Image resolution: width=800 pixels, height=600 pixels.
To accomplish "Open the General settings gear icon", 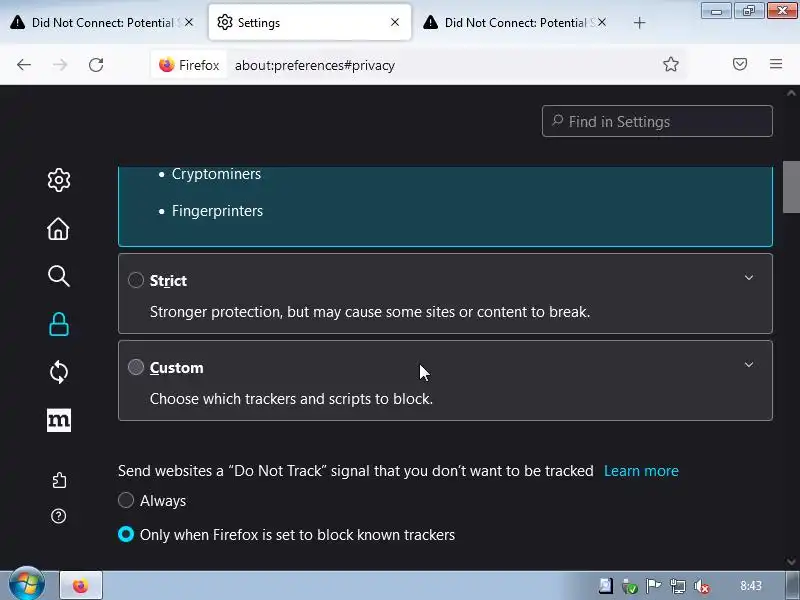I will pos(59,180).
